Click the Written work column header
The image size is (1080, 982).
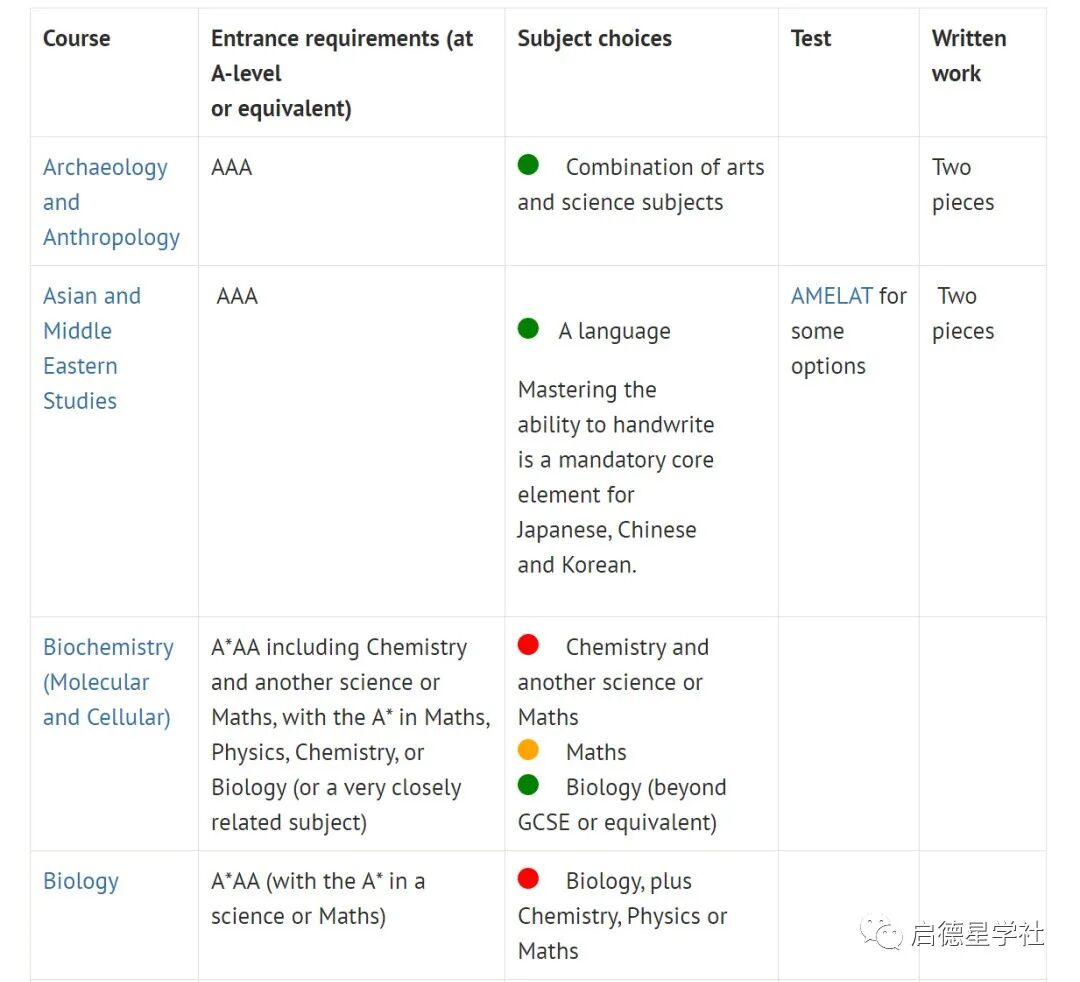tap(968, 56)
